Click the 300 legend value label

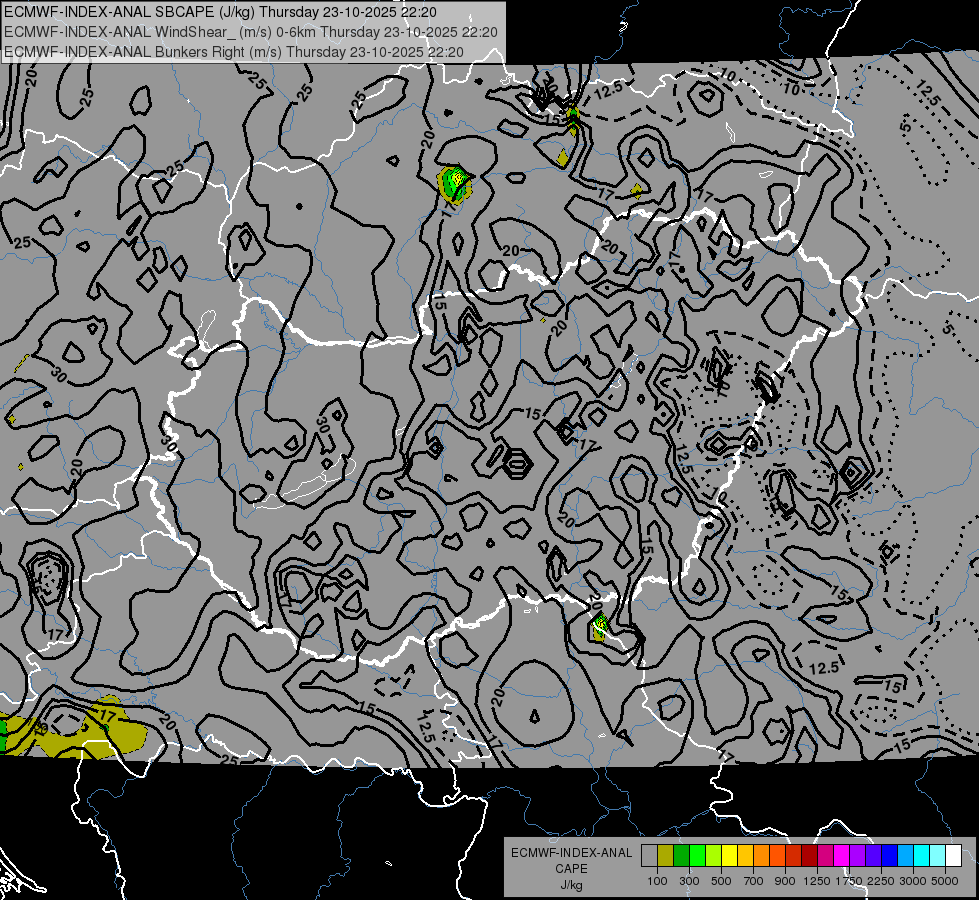pos(689,881)
